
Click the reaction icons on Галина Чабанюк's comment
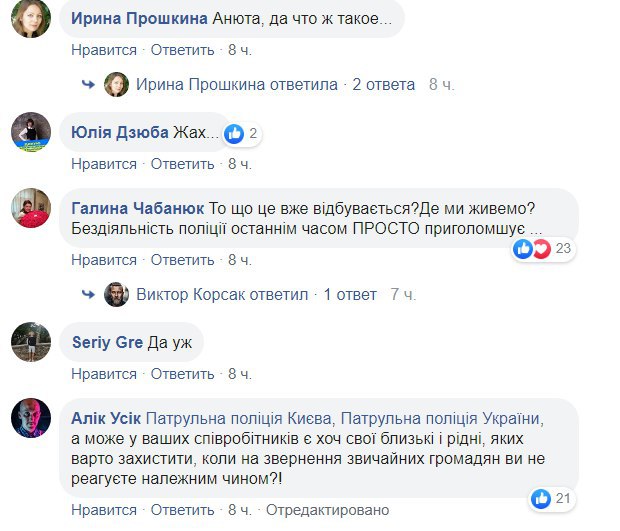[531, 249]
